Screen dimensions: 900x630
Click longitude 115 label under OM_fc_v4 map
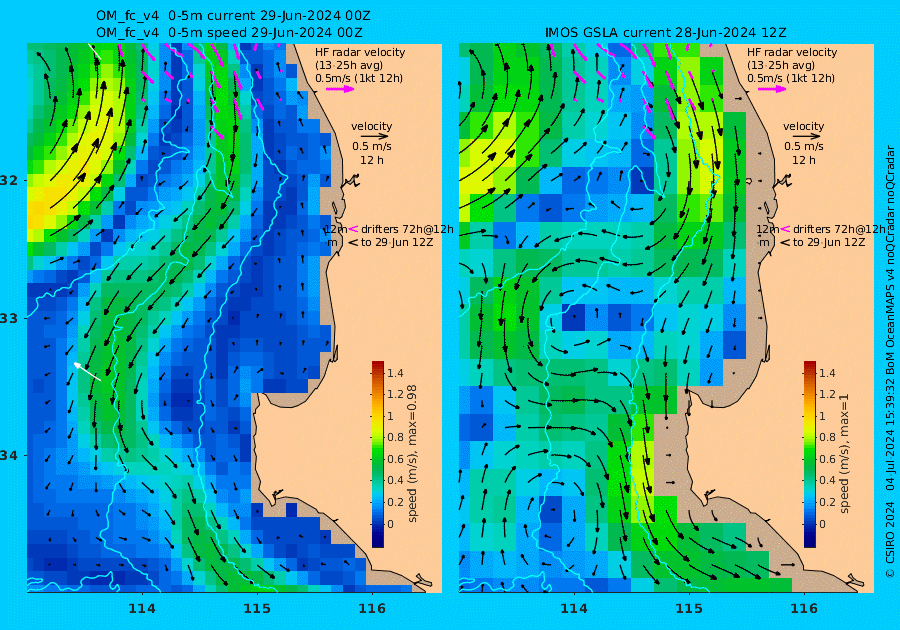pos(257,609)
